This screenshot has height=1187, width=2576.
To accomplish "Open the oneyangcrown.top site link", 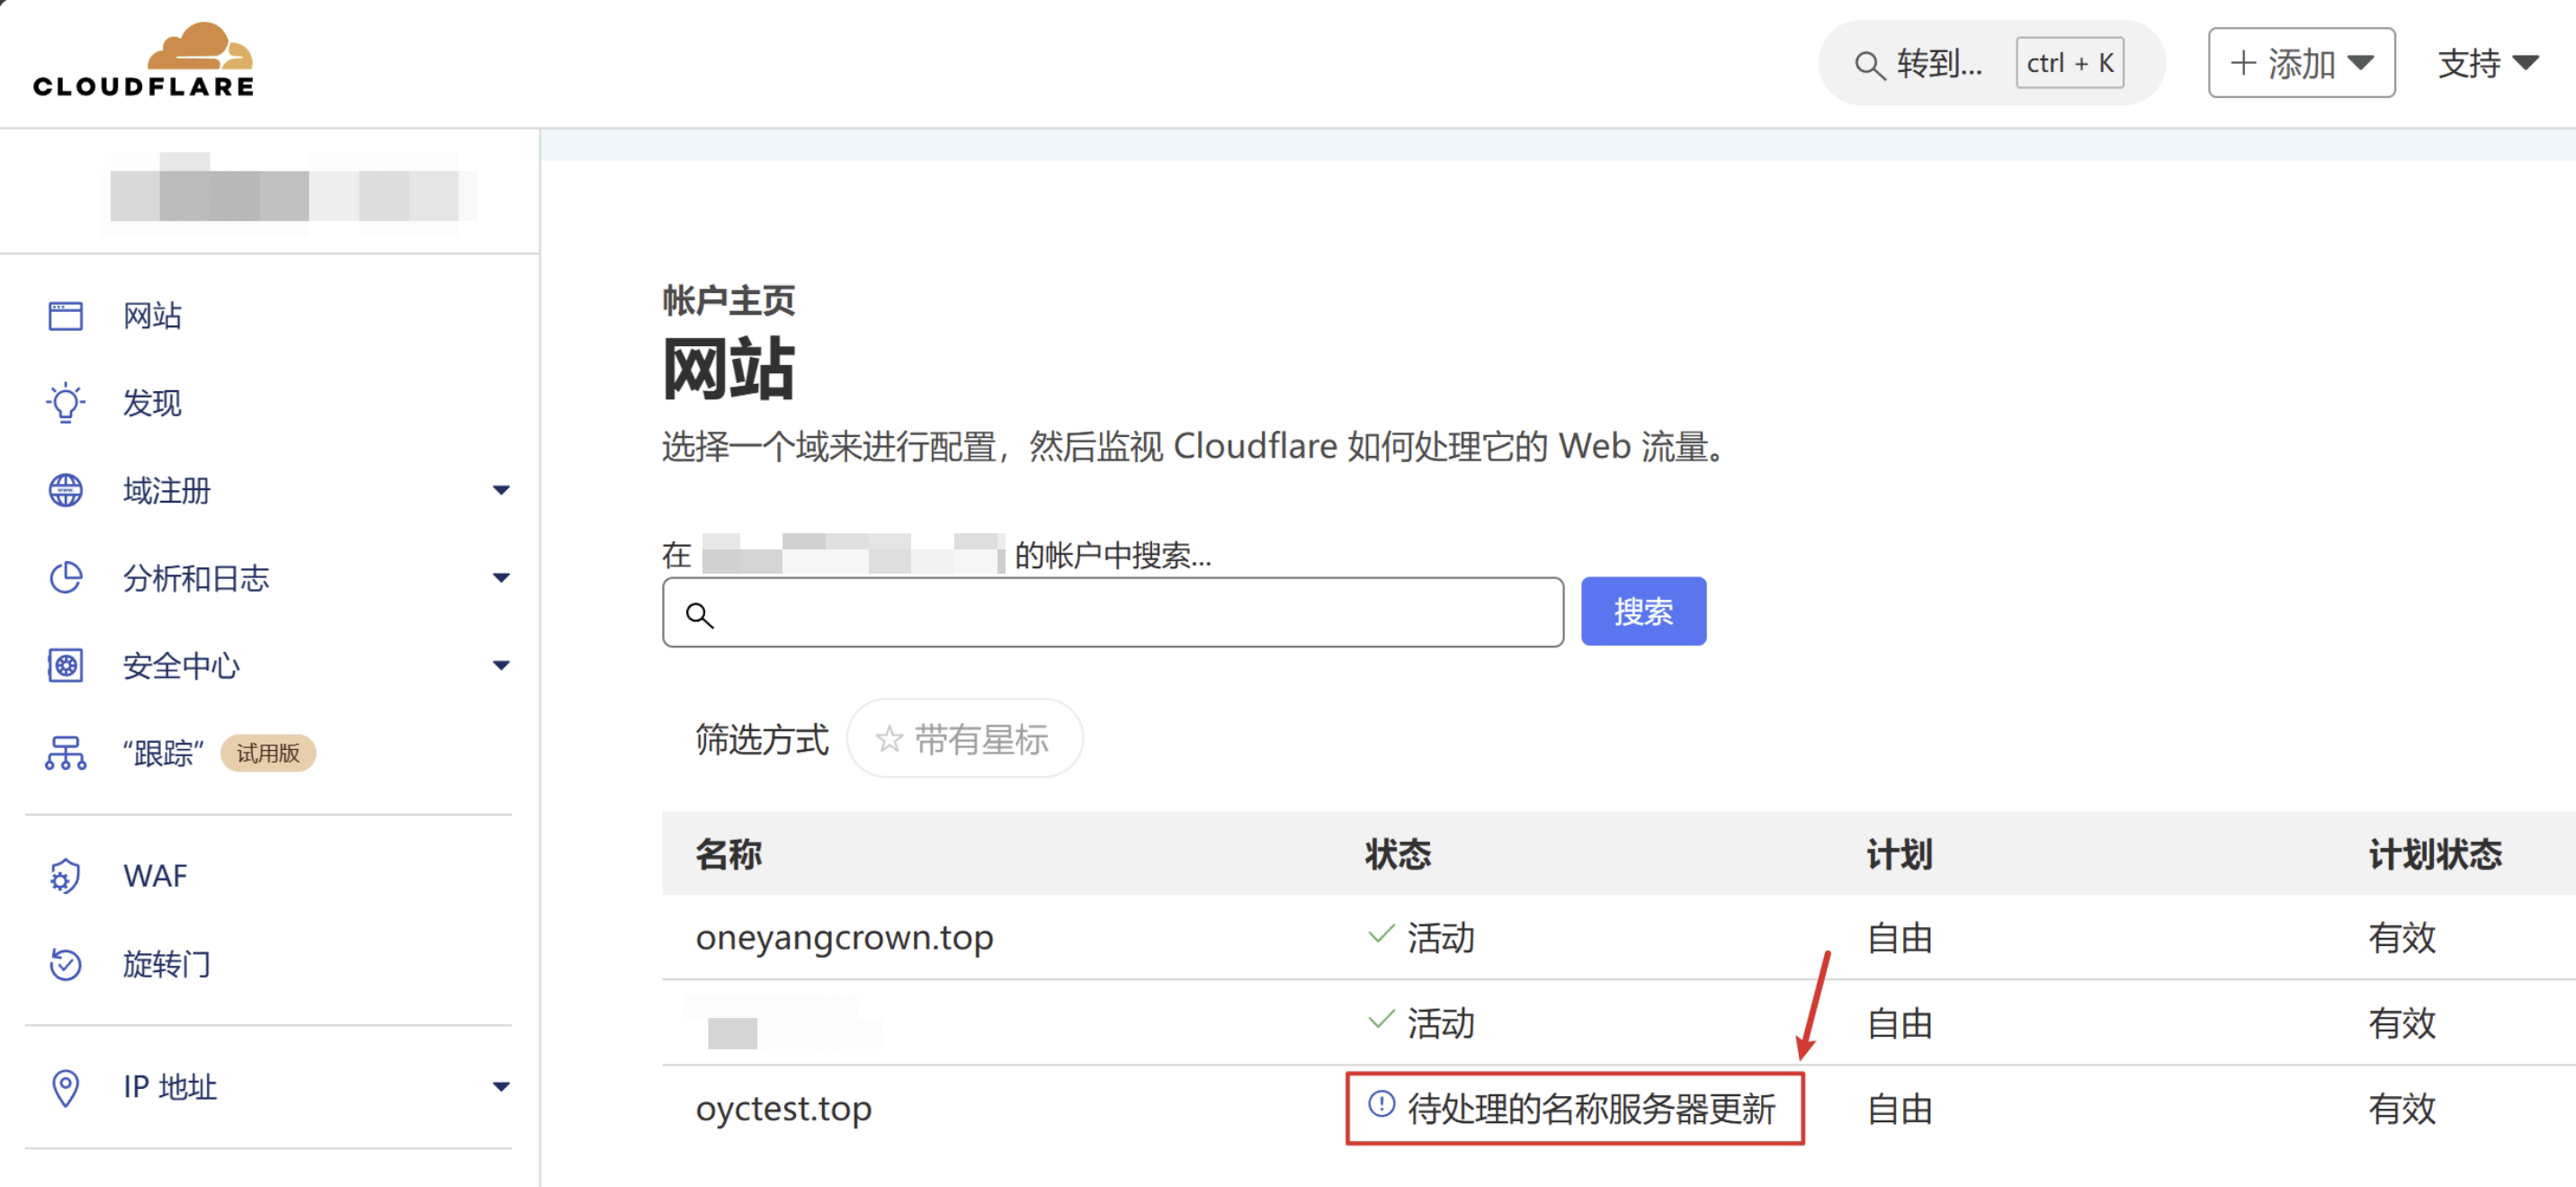I will click(x=844, y=938).
